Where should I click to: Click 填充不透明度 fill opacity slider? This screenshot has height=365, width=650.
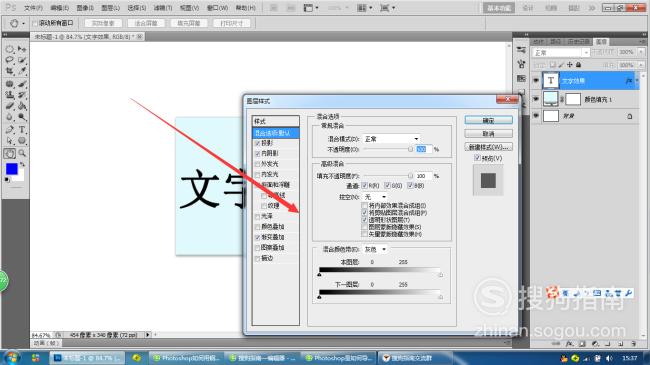point(387,176)
